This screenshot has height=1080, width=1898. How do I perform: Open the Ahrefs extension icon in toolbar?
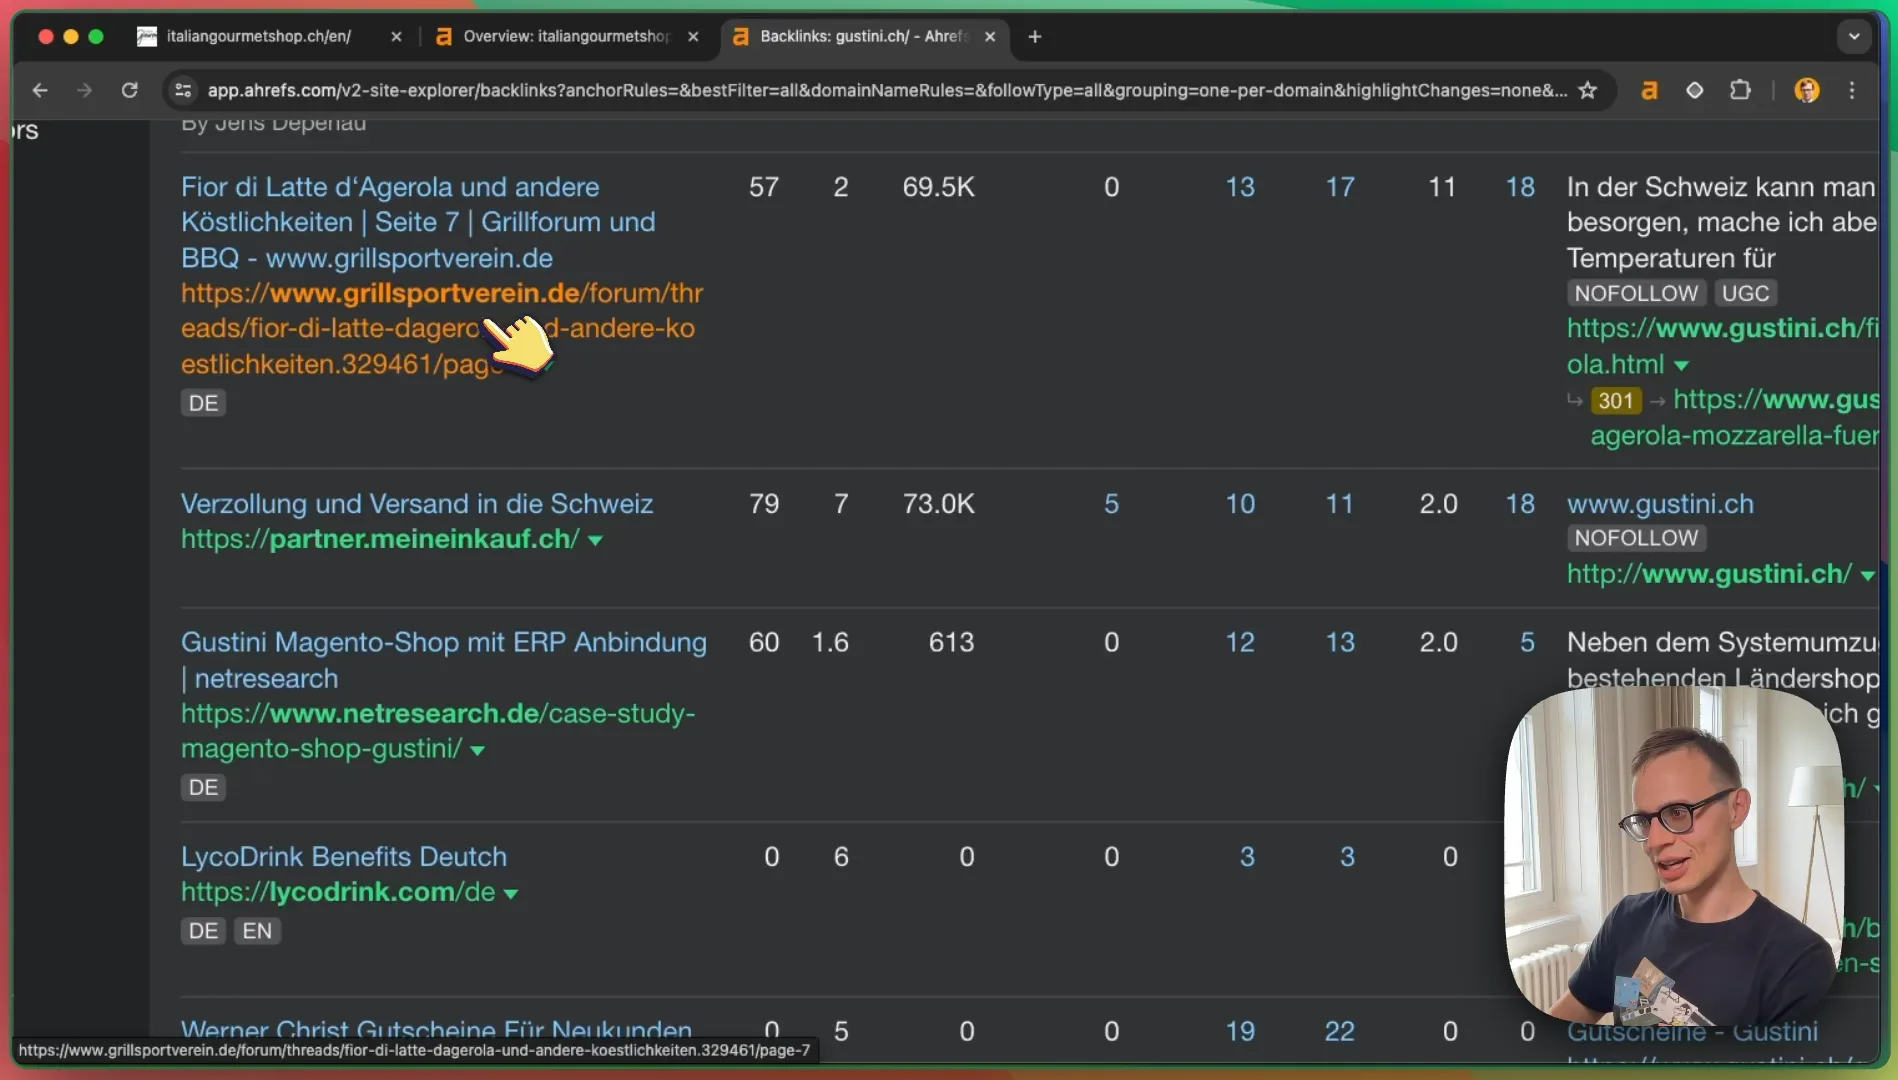[x=1649, y=90]
